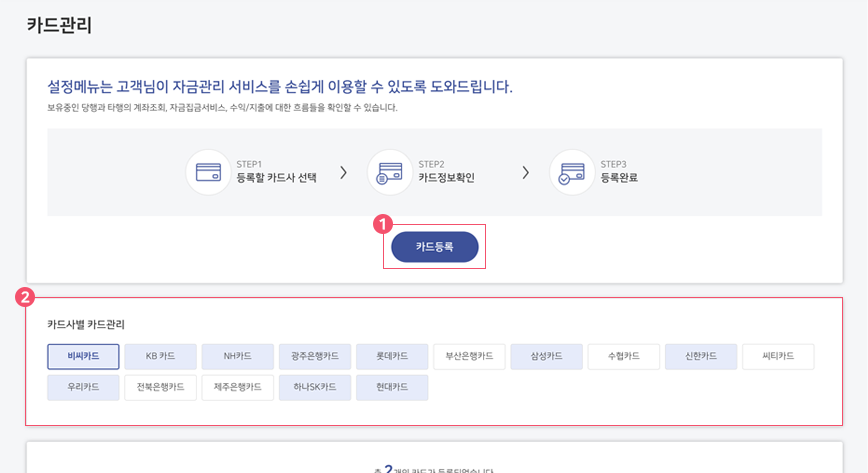Click the STEP2 card info check icon
868x473 pixels.
pos(390,172)
